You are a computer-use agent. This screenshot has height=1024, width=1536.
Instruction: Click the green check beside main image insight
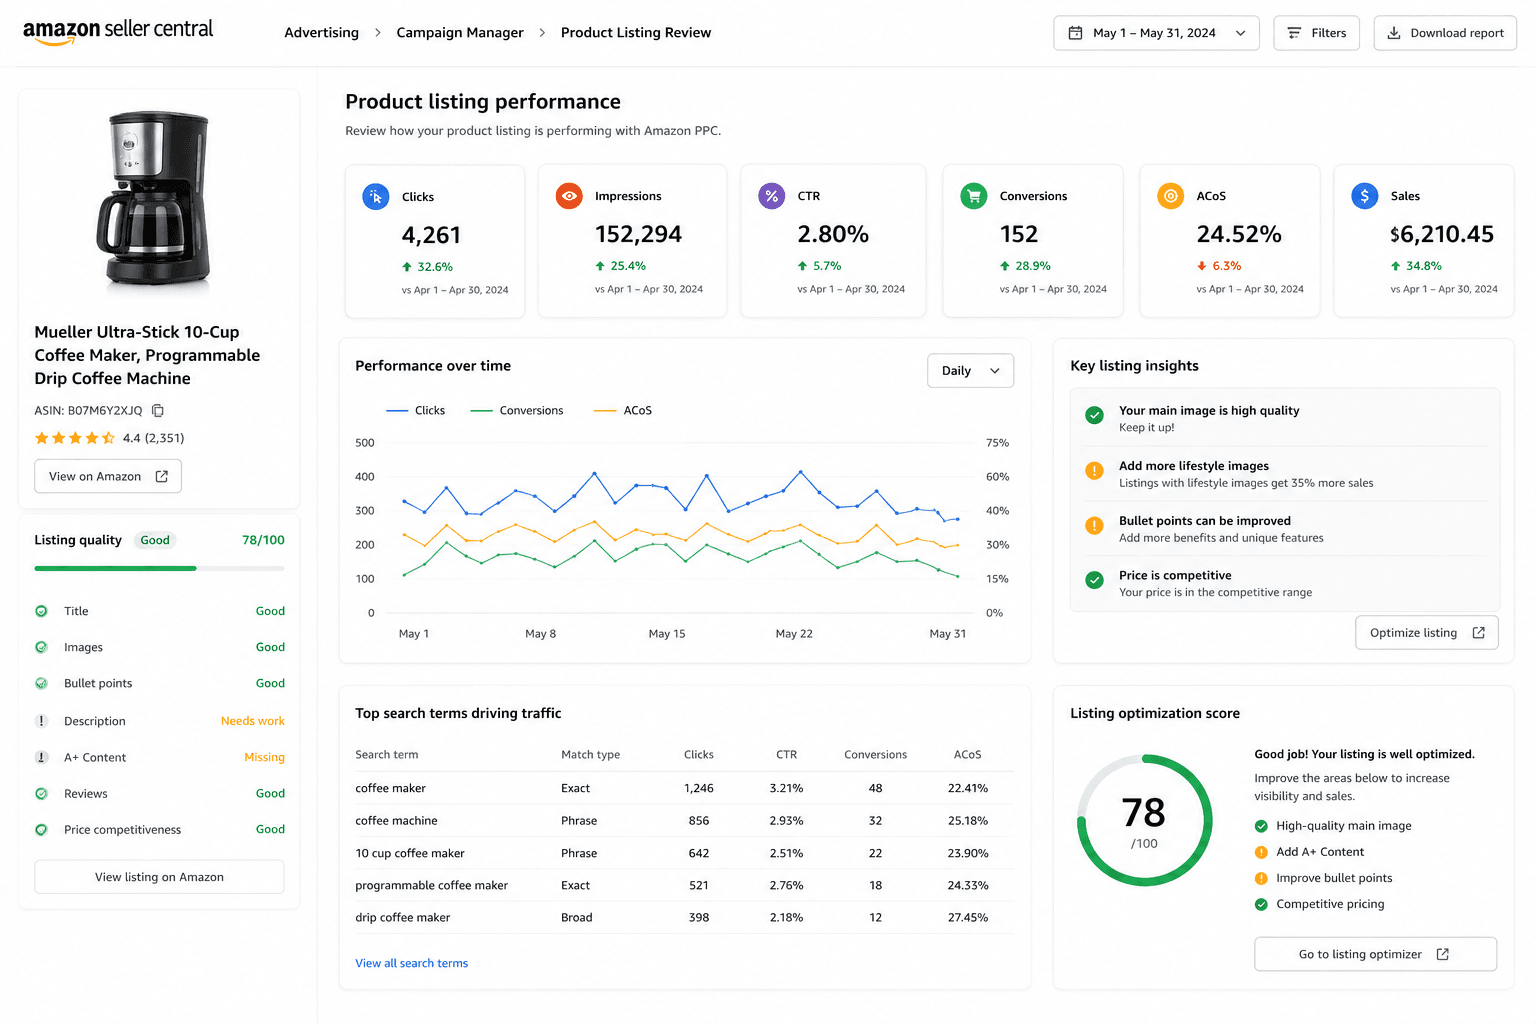point(1095,415)
